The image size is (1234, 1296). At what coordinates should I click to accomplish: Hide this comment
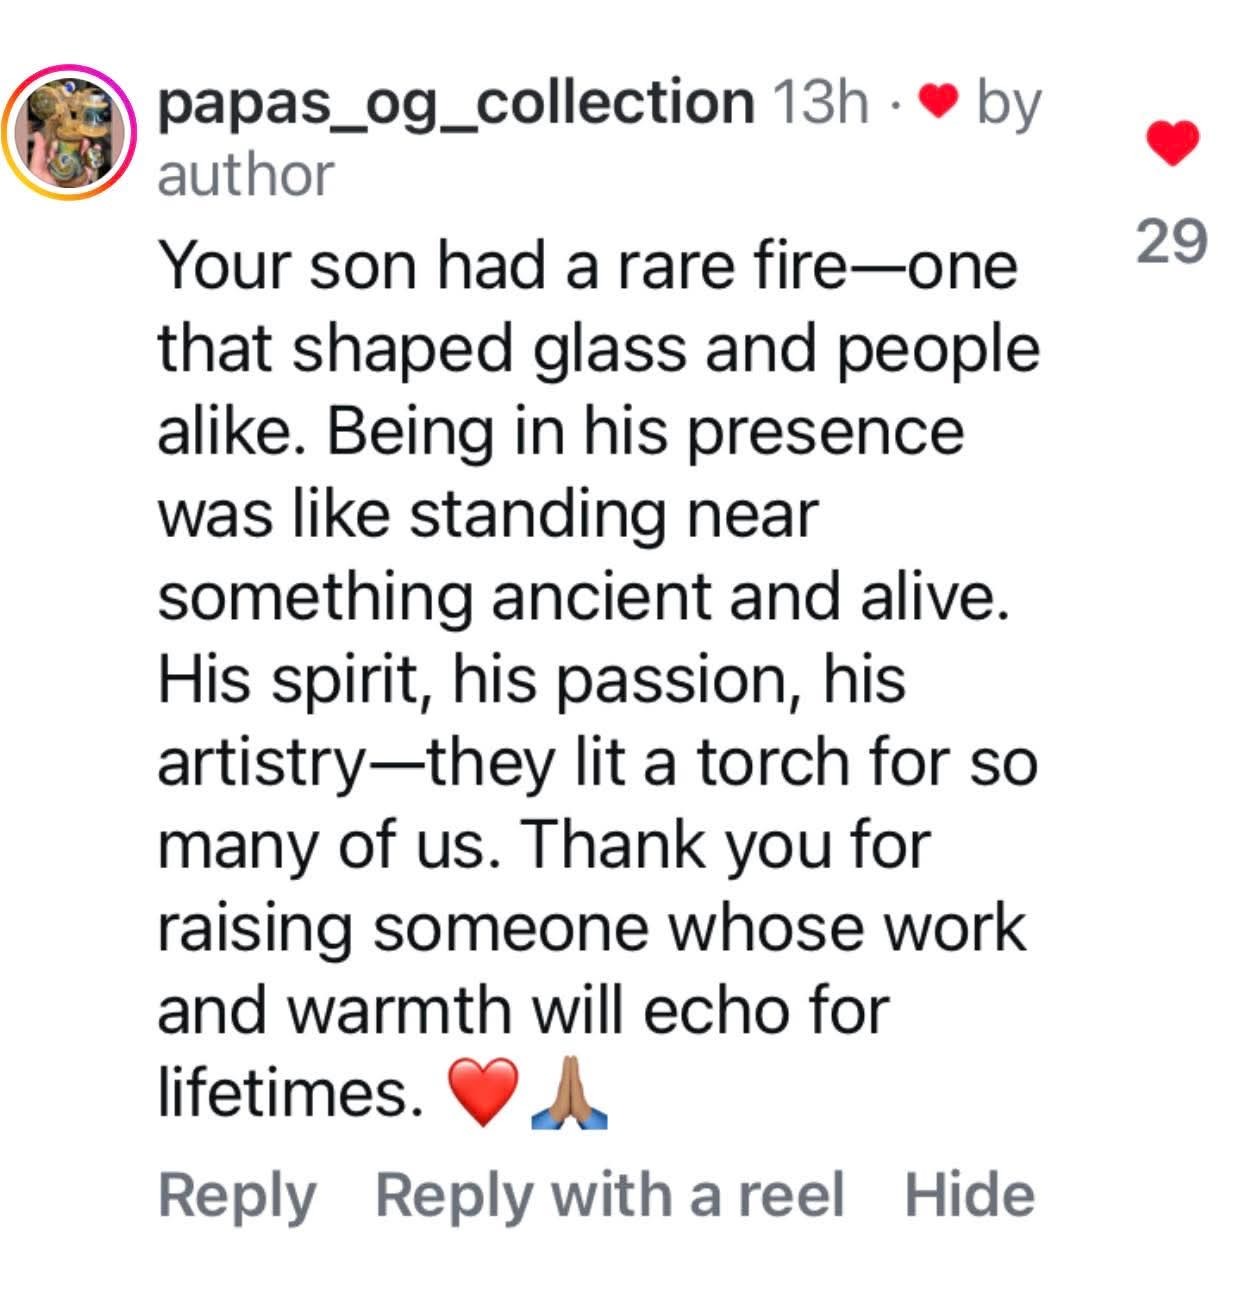click(x=969, y=1195)
